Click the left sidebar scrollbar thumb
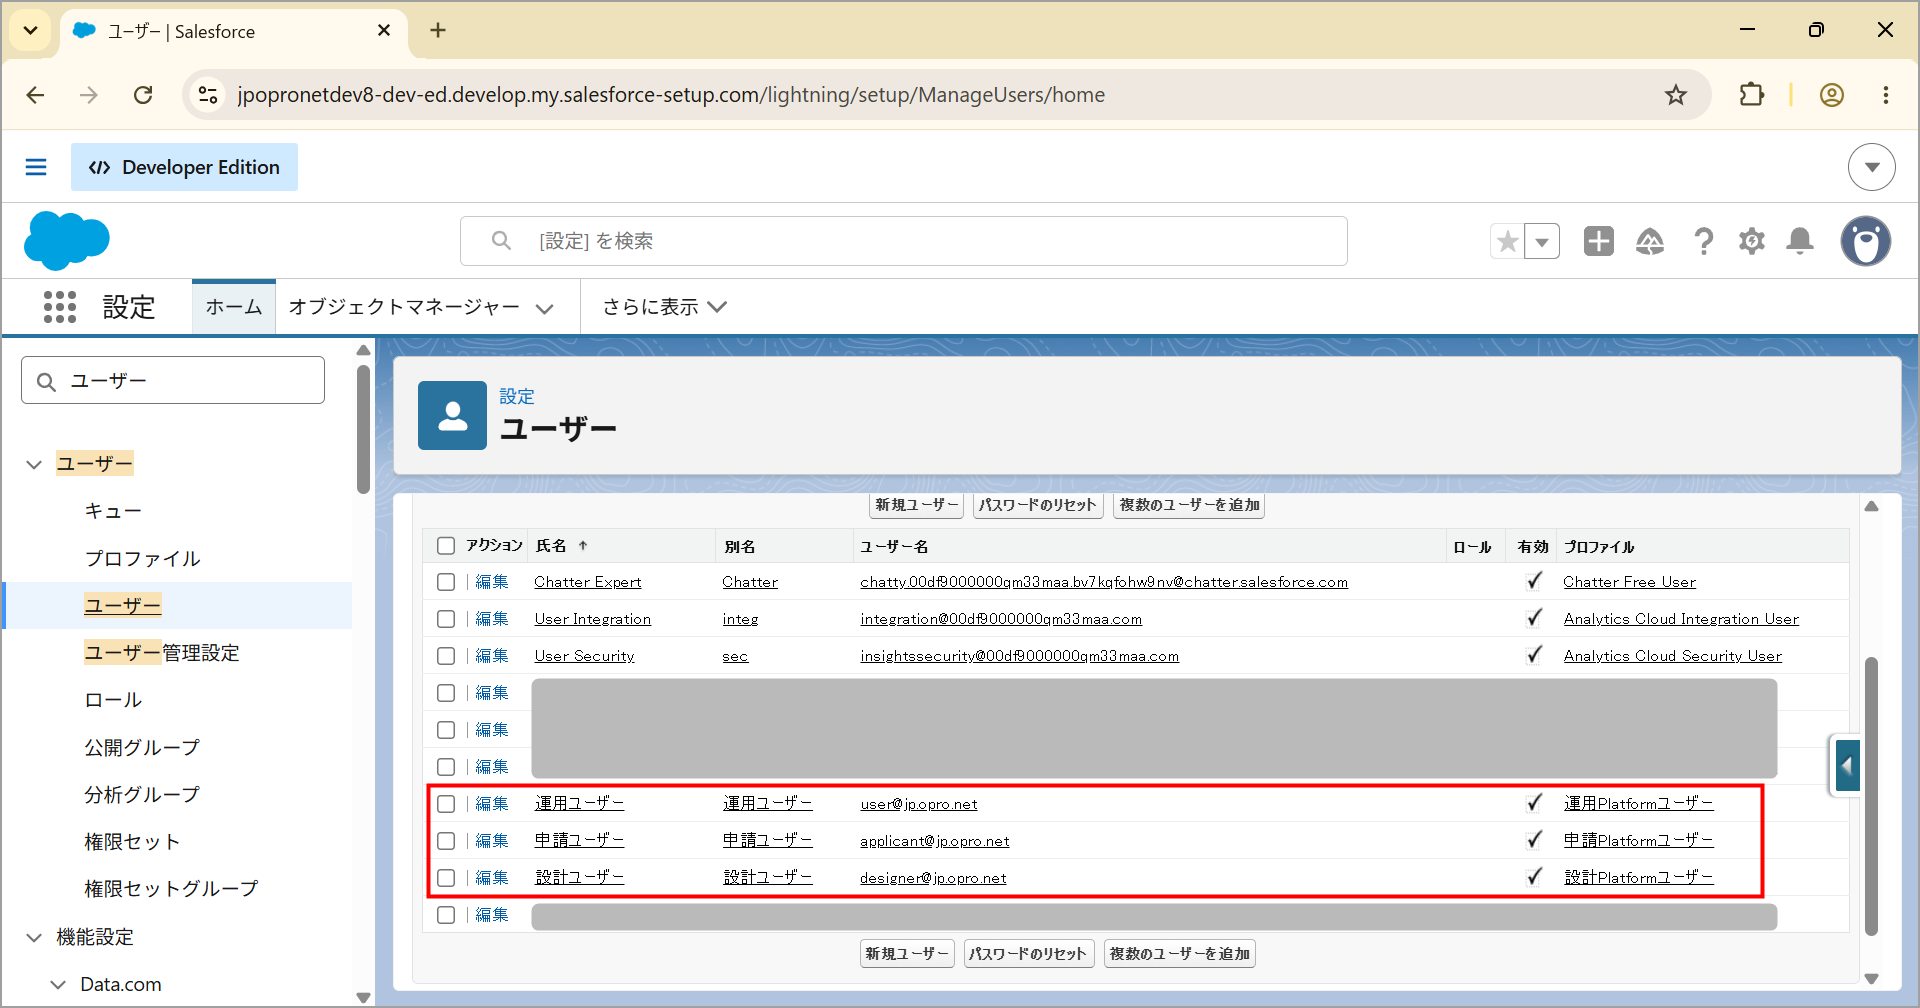This screenshot has height=1008, width=1920. coord(363,429)
